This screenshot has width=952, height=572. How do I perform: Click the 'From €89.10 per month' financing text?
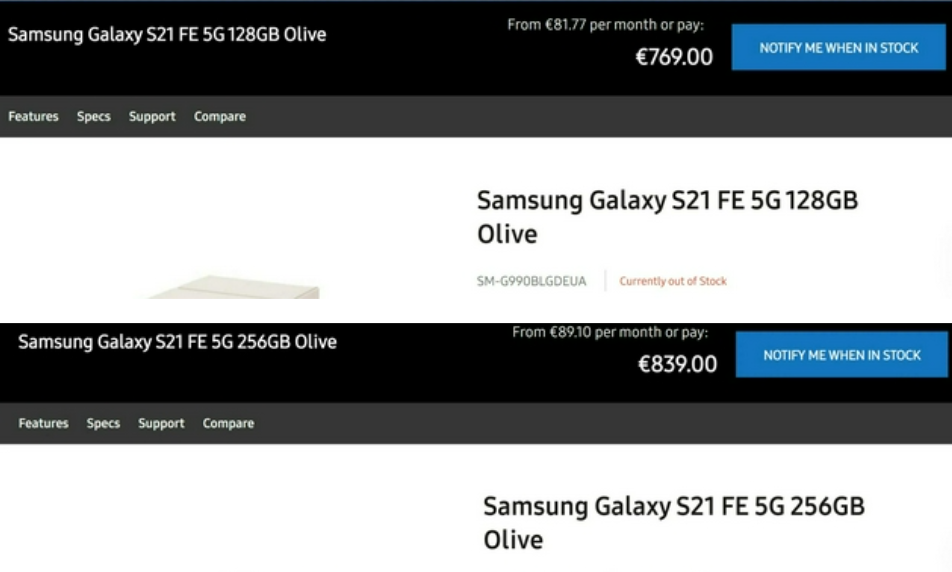610,332
